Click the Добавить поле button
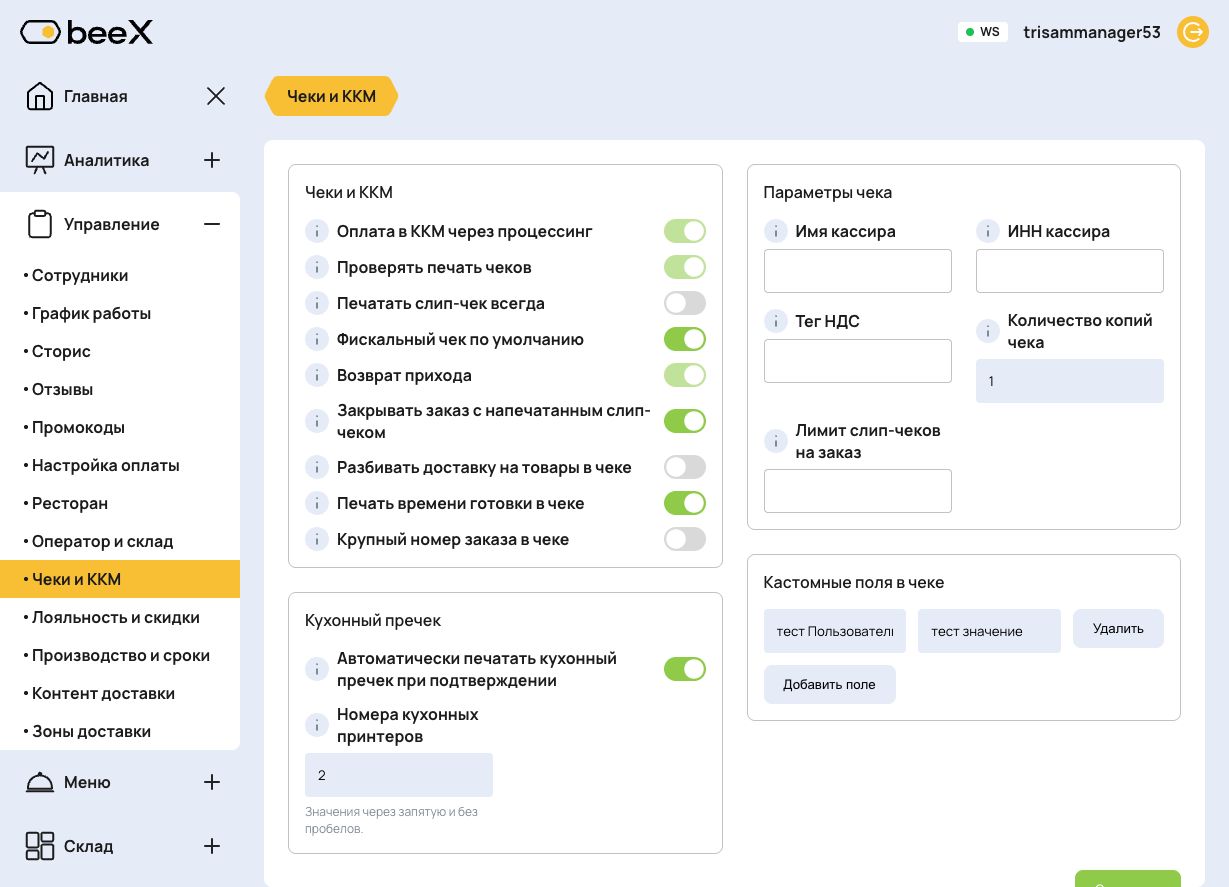The width and height of the screenshot is (1229, 887). point(829,684)
